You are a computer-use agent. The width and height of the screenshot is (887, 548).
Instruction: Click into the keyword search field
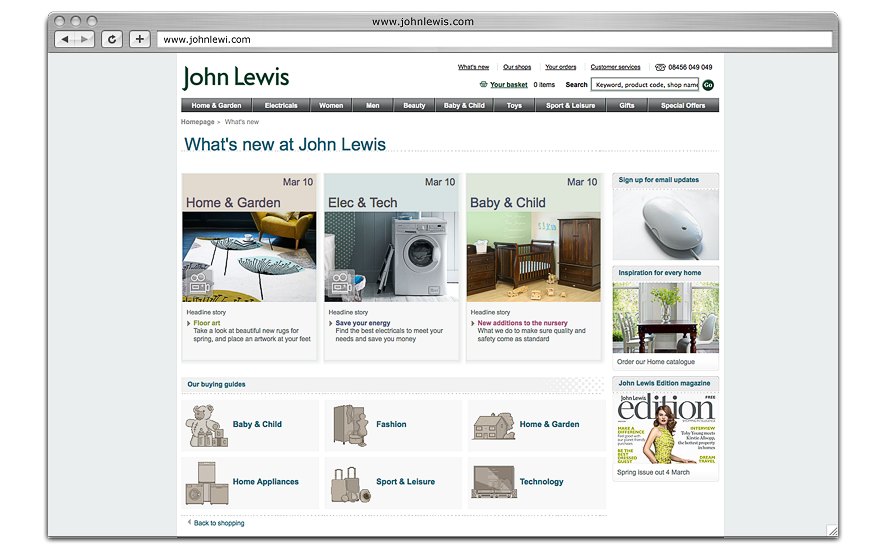[644, 85]
